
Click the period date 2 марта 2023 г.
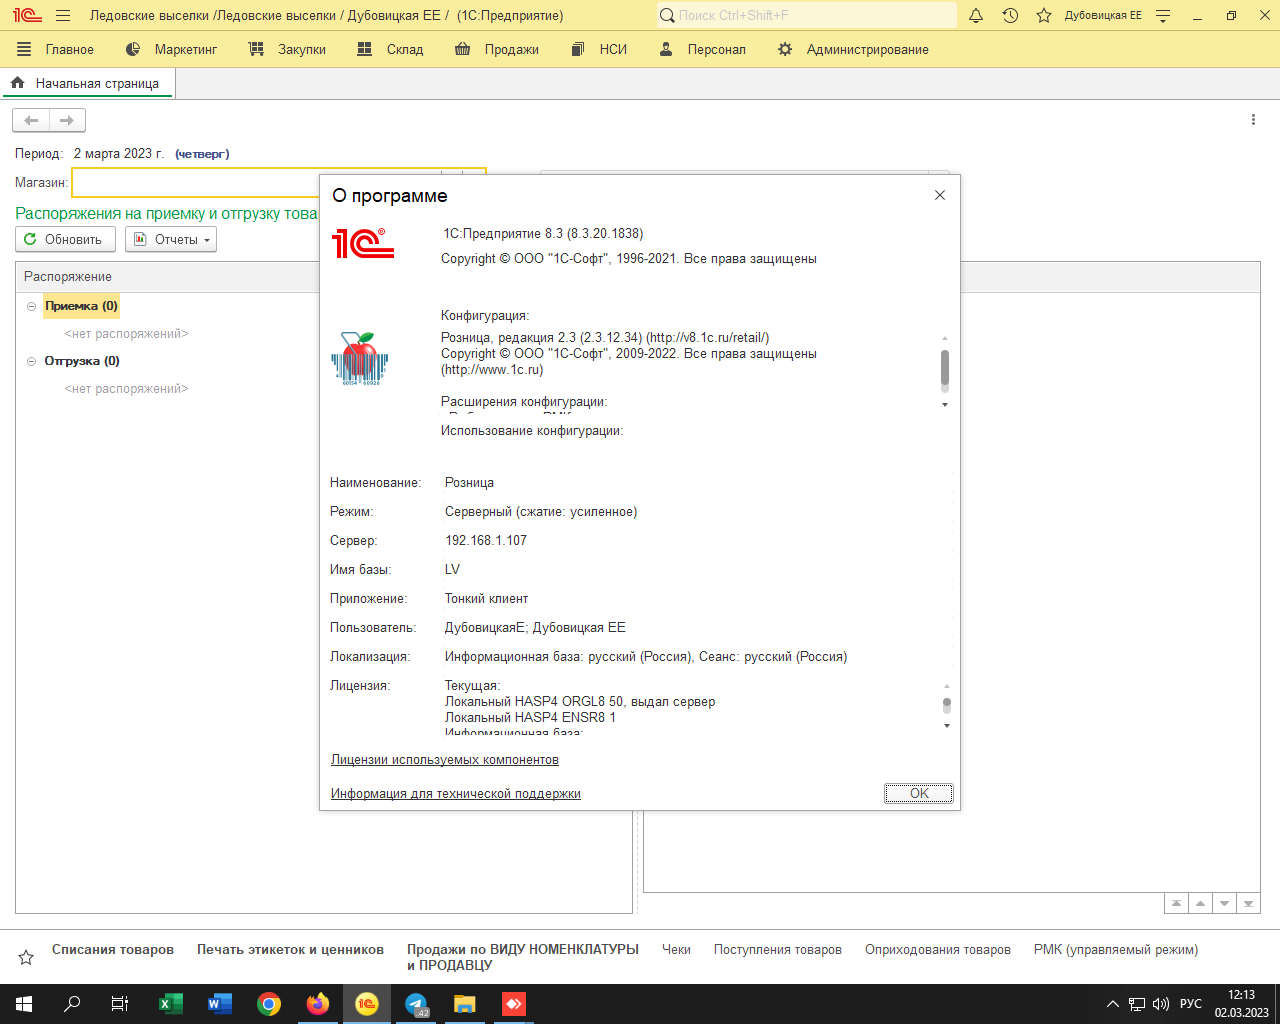pos(119,154)
